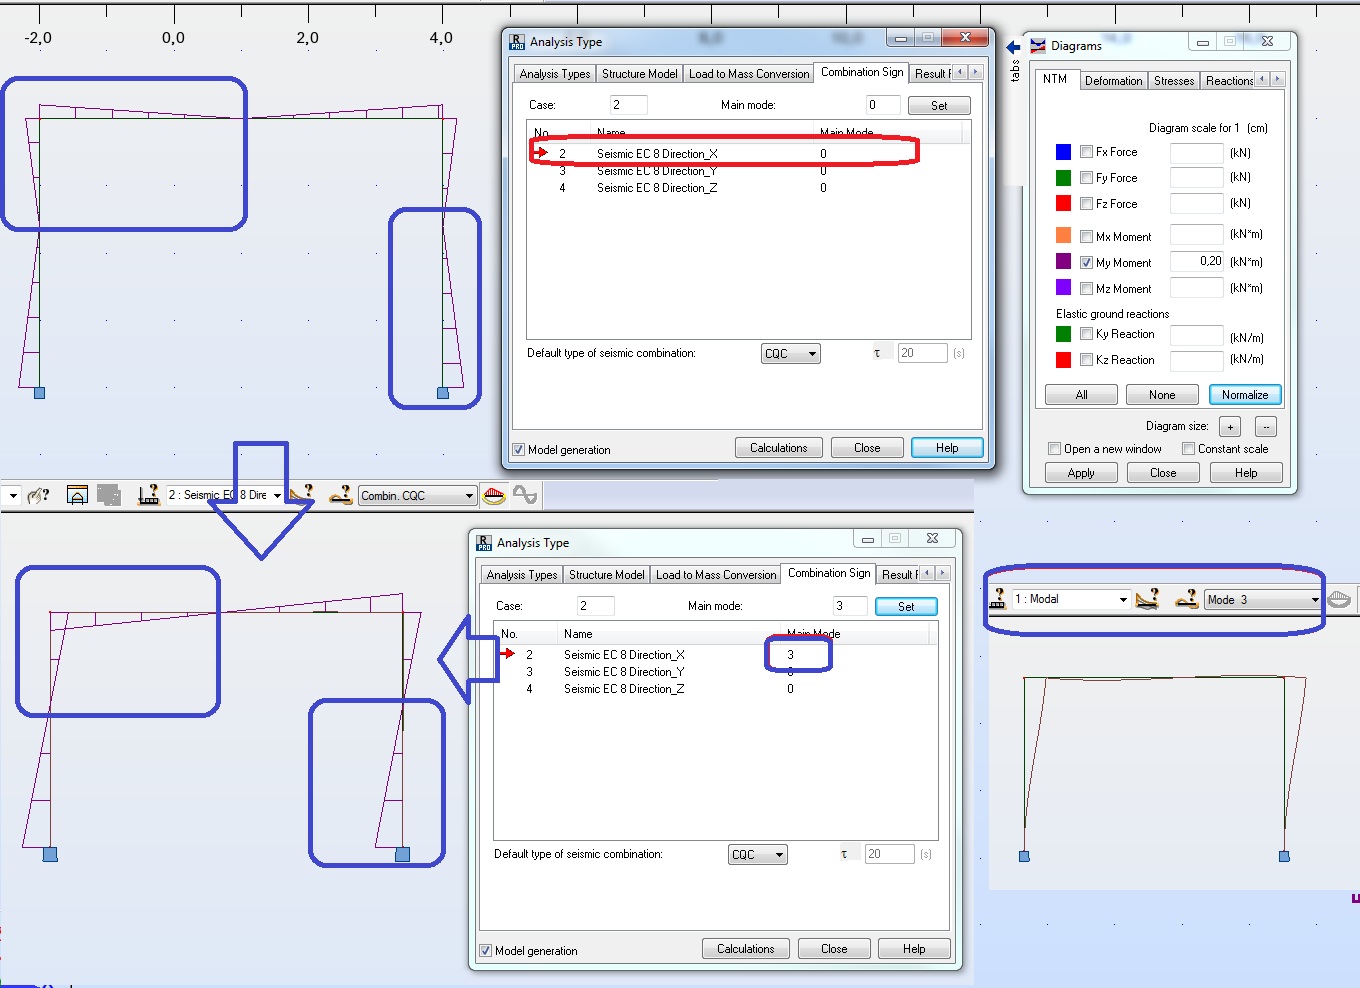Check Open a new window option
The image size is (1360, 988).
point(1054,448)
